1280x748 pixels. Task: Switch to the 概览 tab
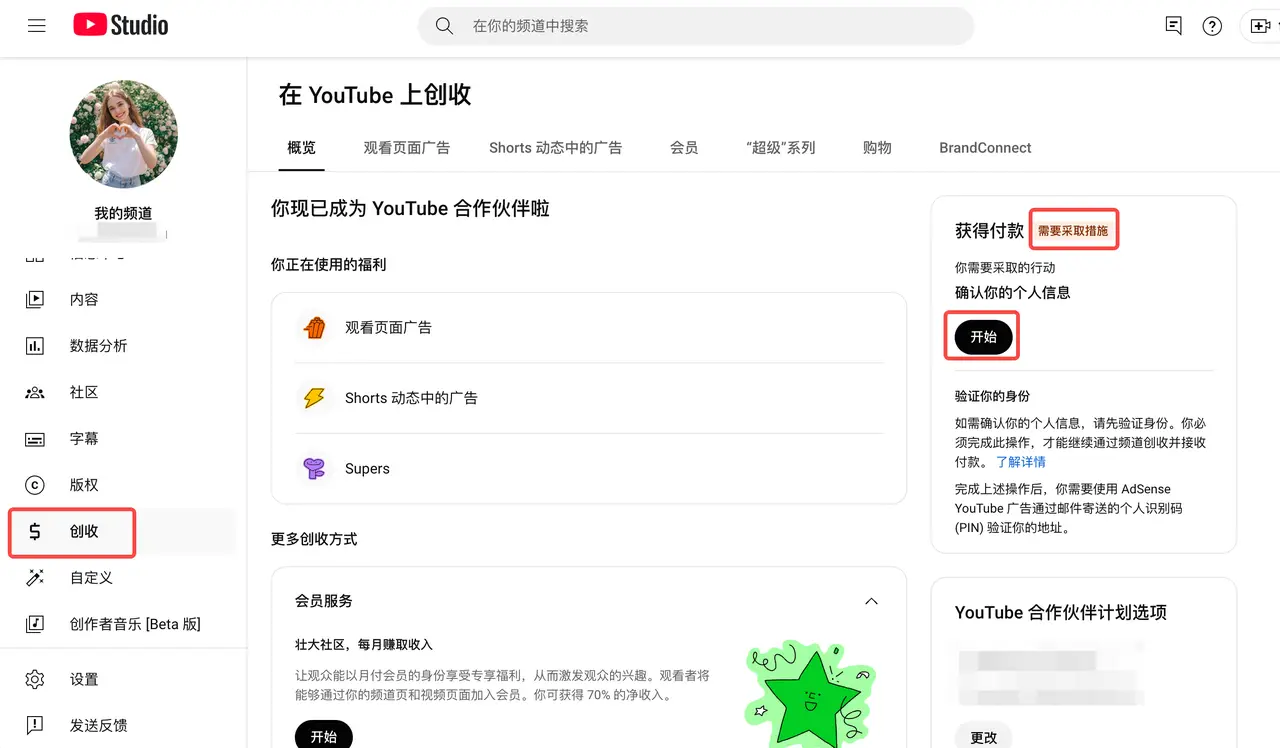pyautogui.click(x=301, y=147)
